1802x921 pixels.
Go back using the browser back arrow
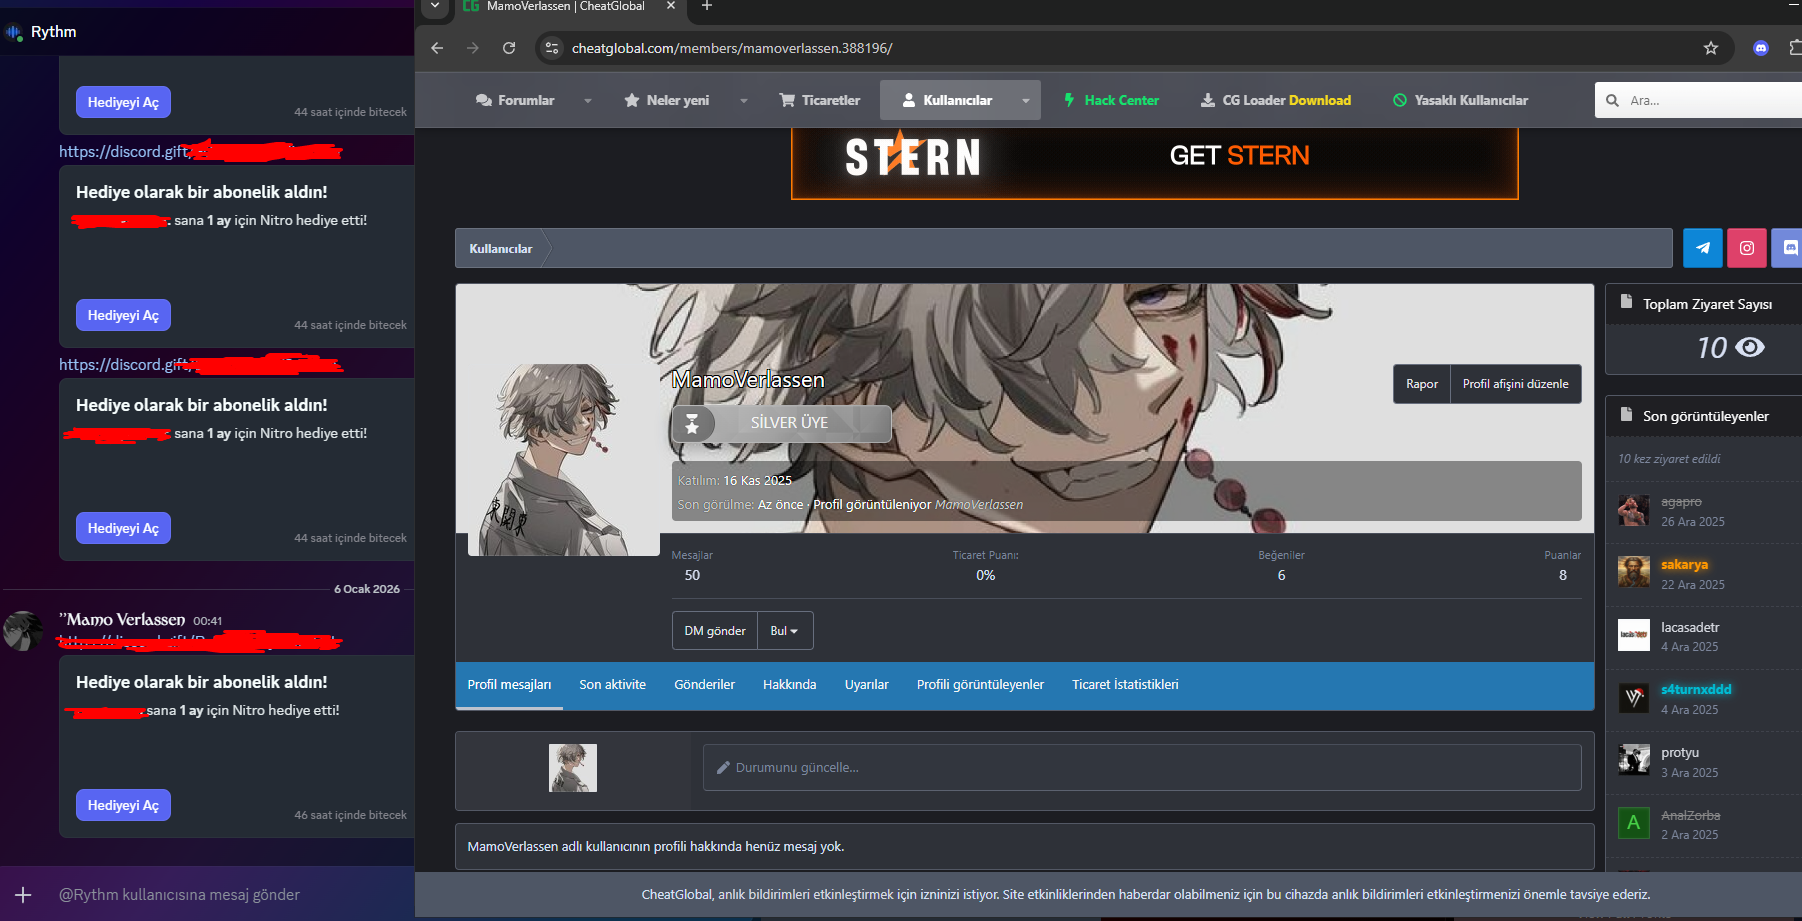pos(437,48)
